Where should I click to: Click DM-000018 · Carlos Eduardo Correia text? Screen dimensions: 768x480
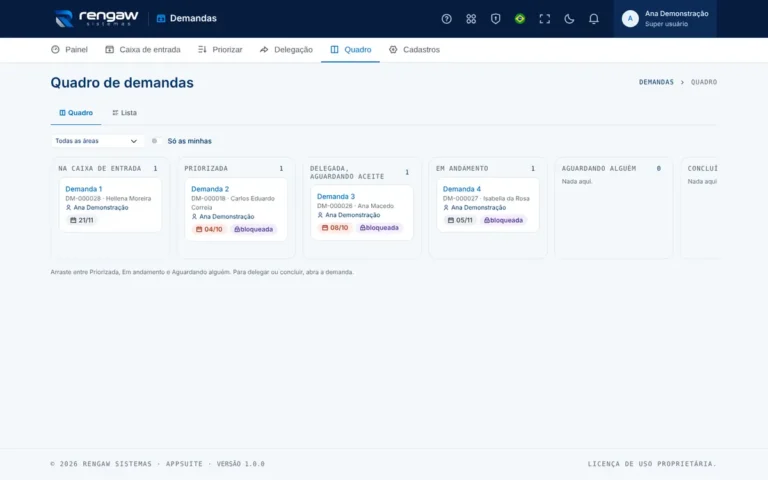[x=233, y=203]
